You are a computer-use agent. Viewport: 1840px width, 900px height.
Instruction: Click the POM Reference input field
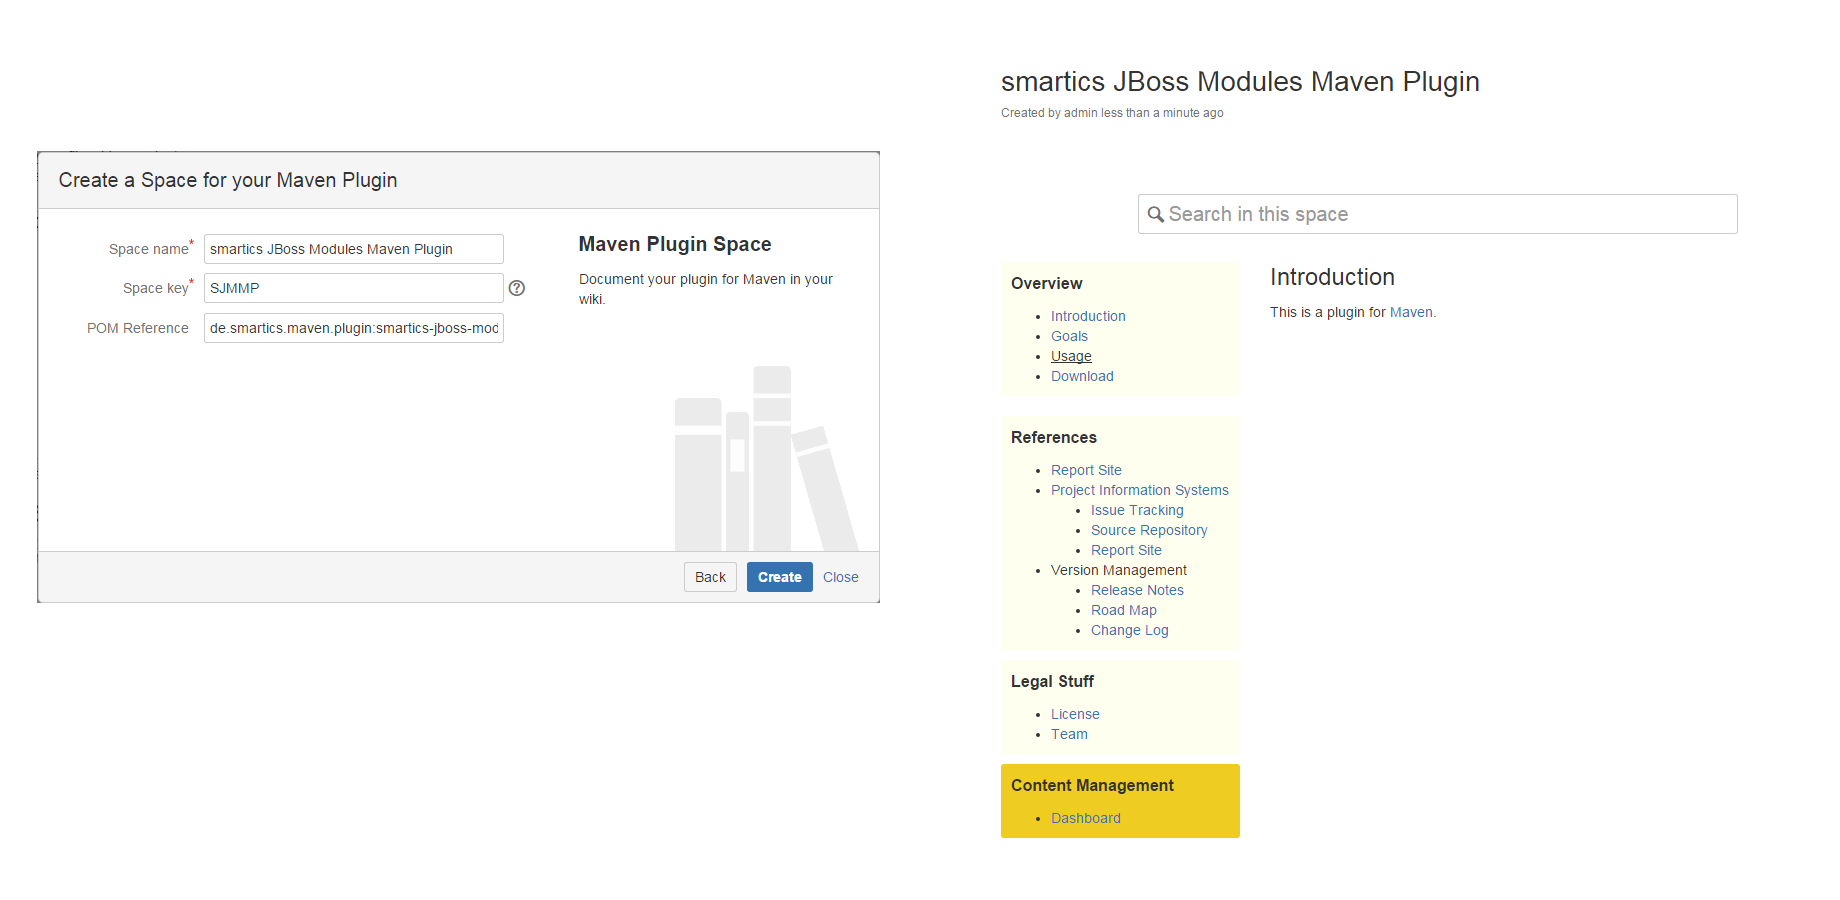pos(354,328)
